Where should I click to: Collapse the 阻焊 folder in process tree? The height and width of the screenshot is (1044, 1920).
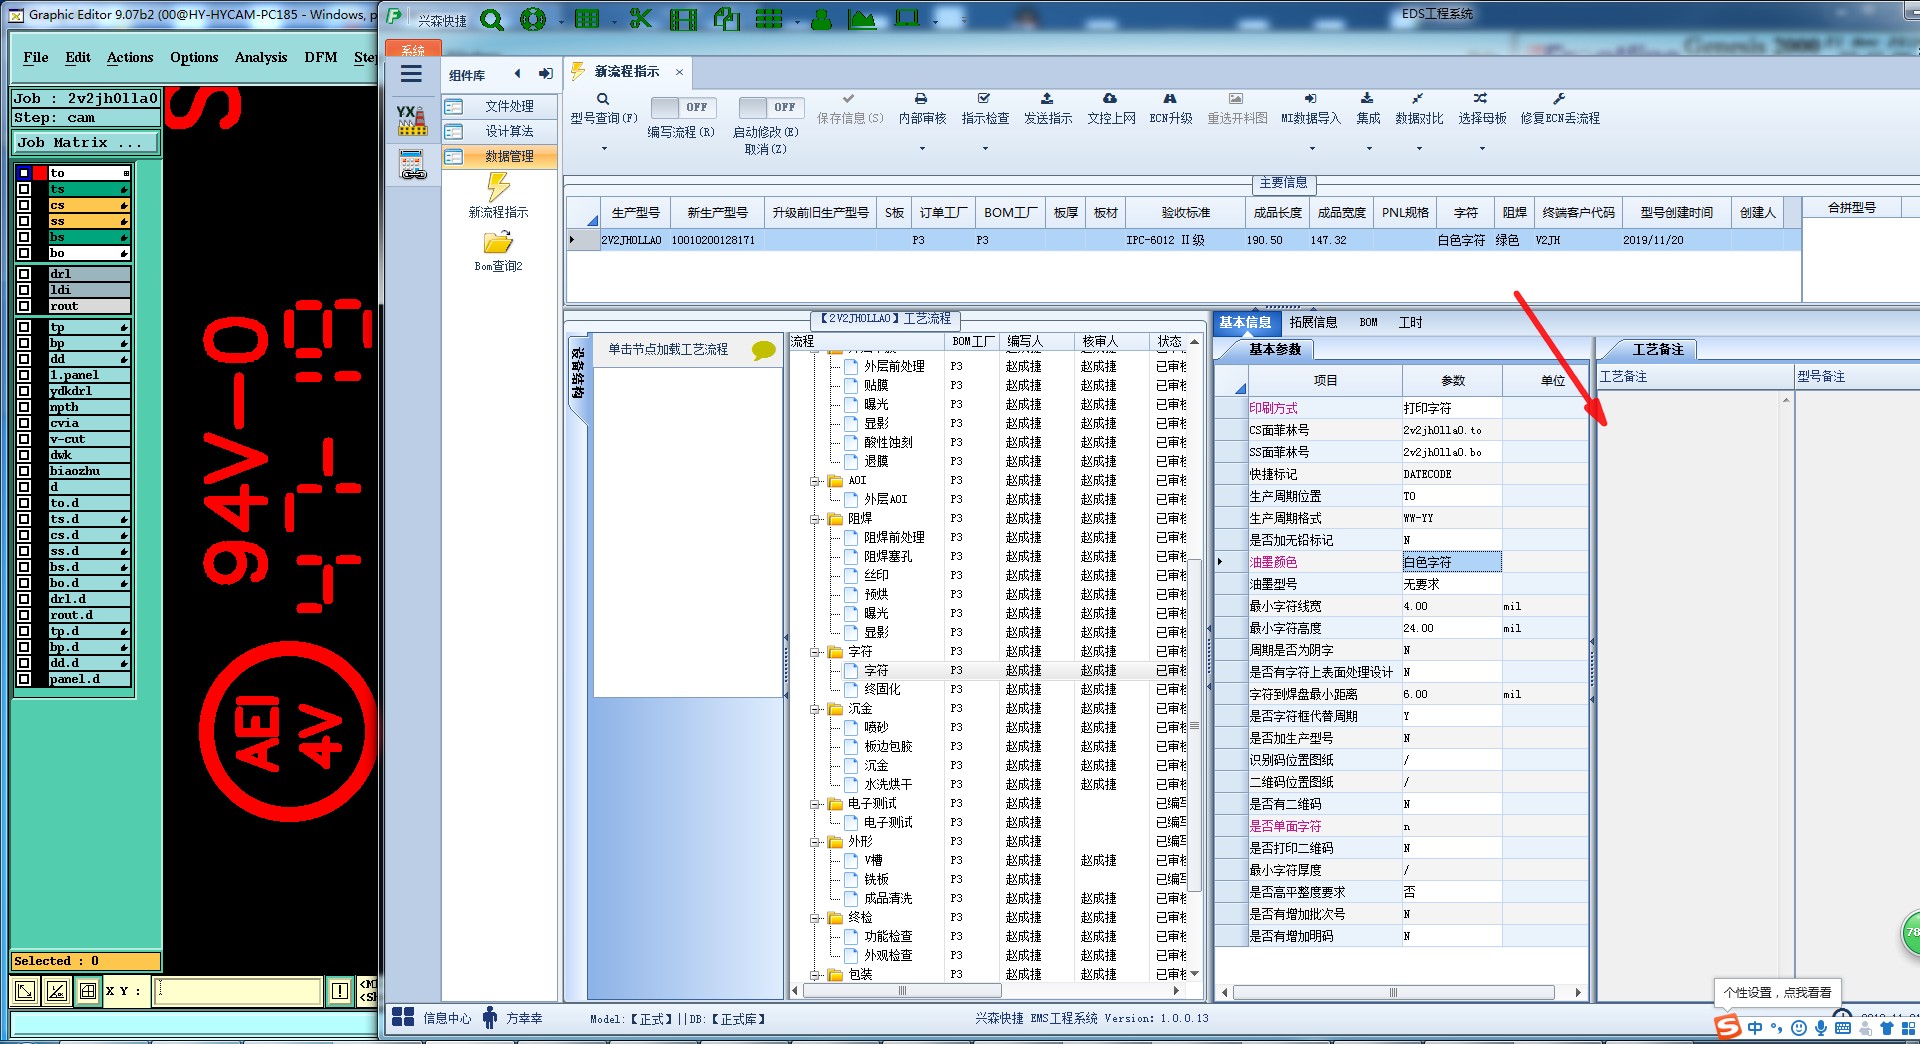pos(815,519)
